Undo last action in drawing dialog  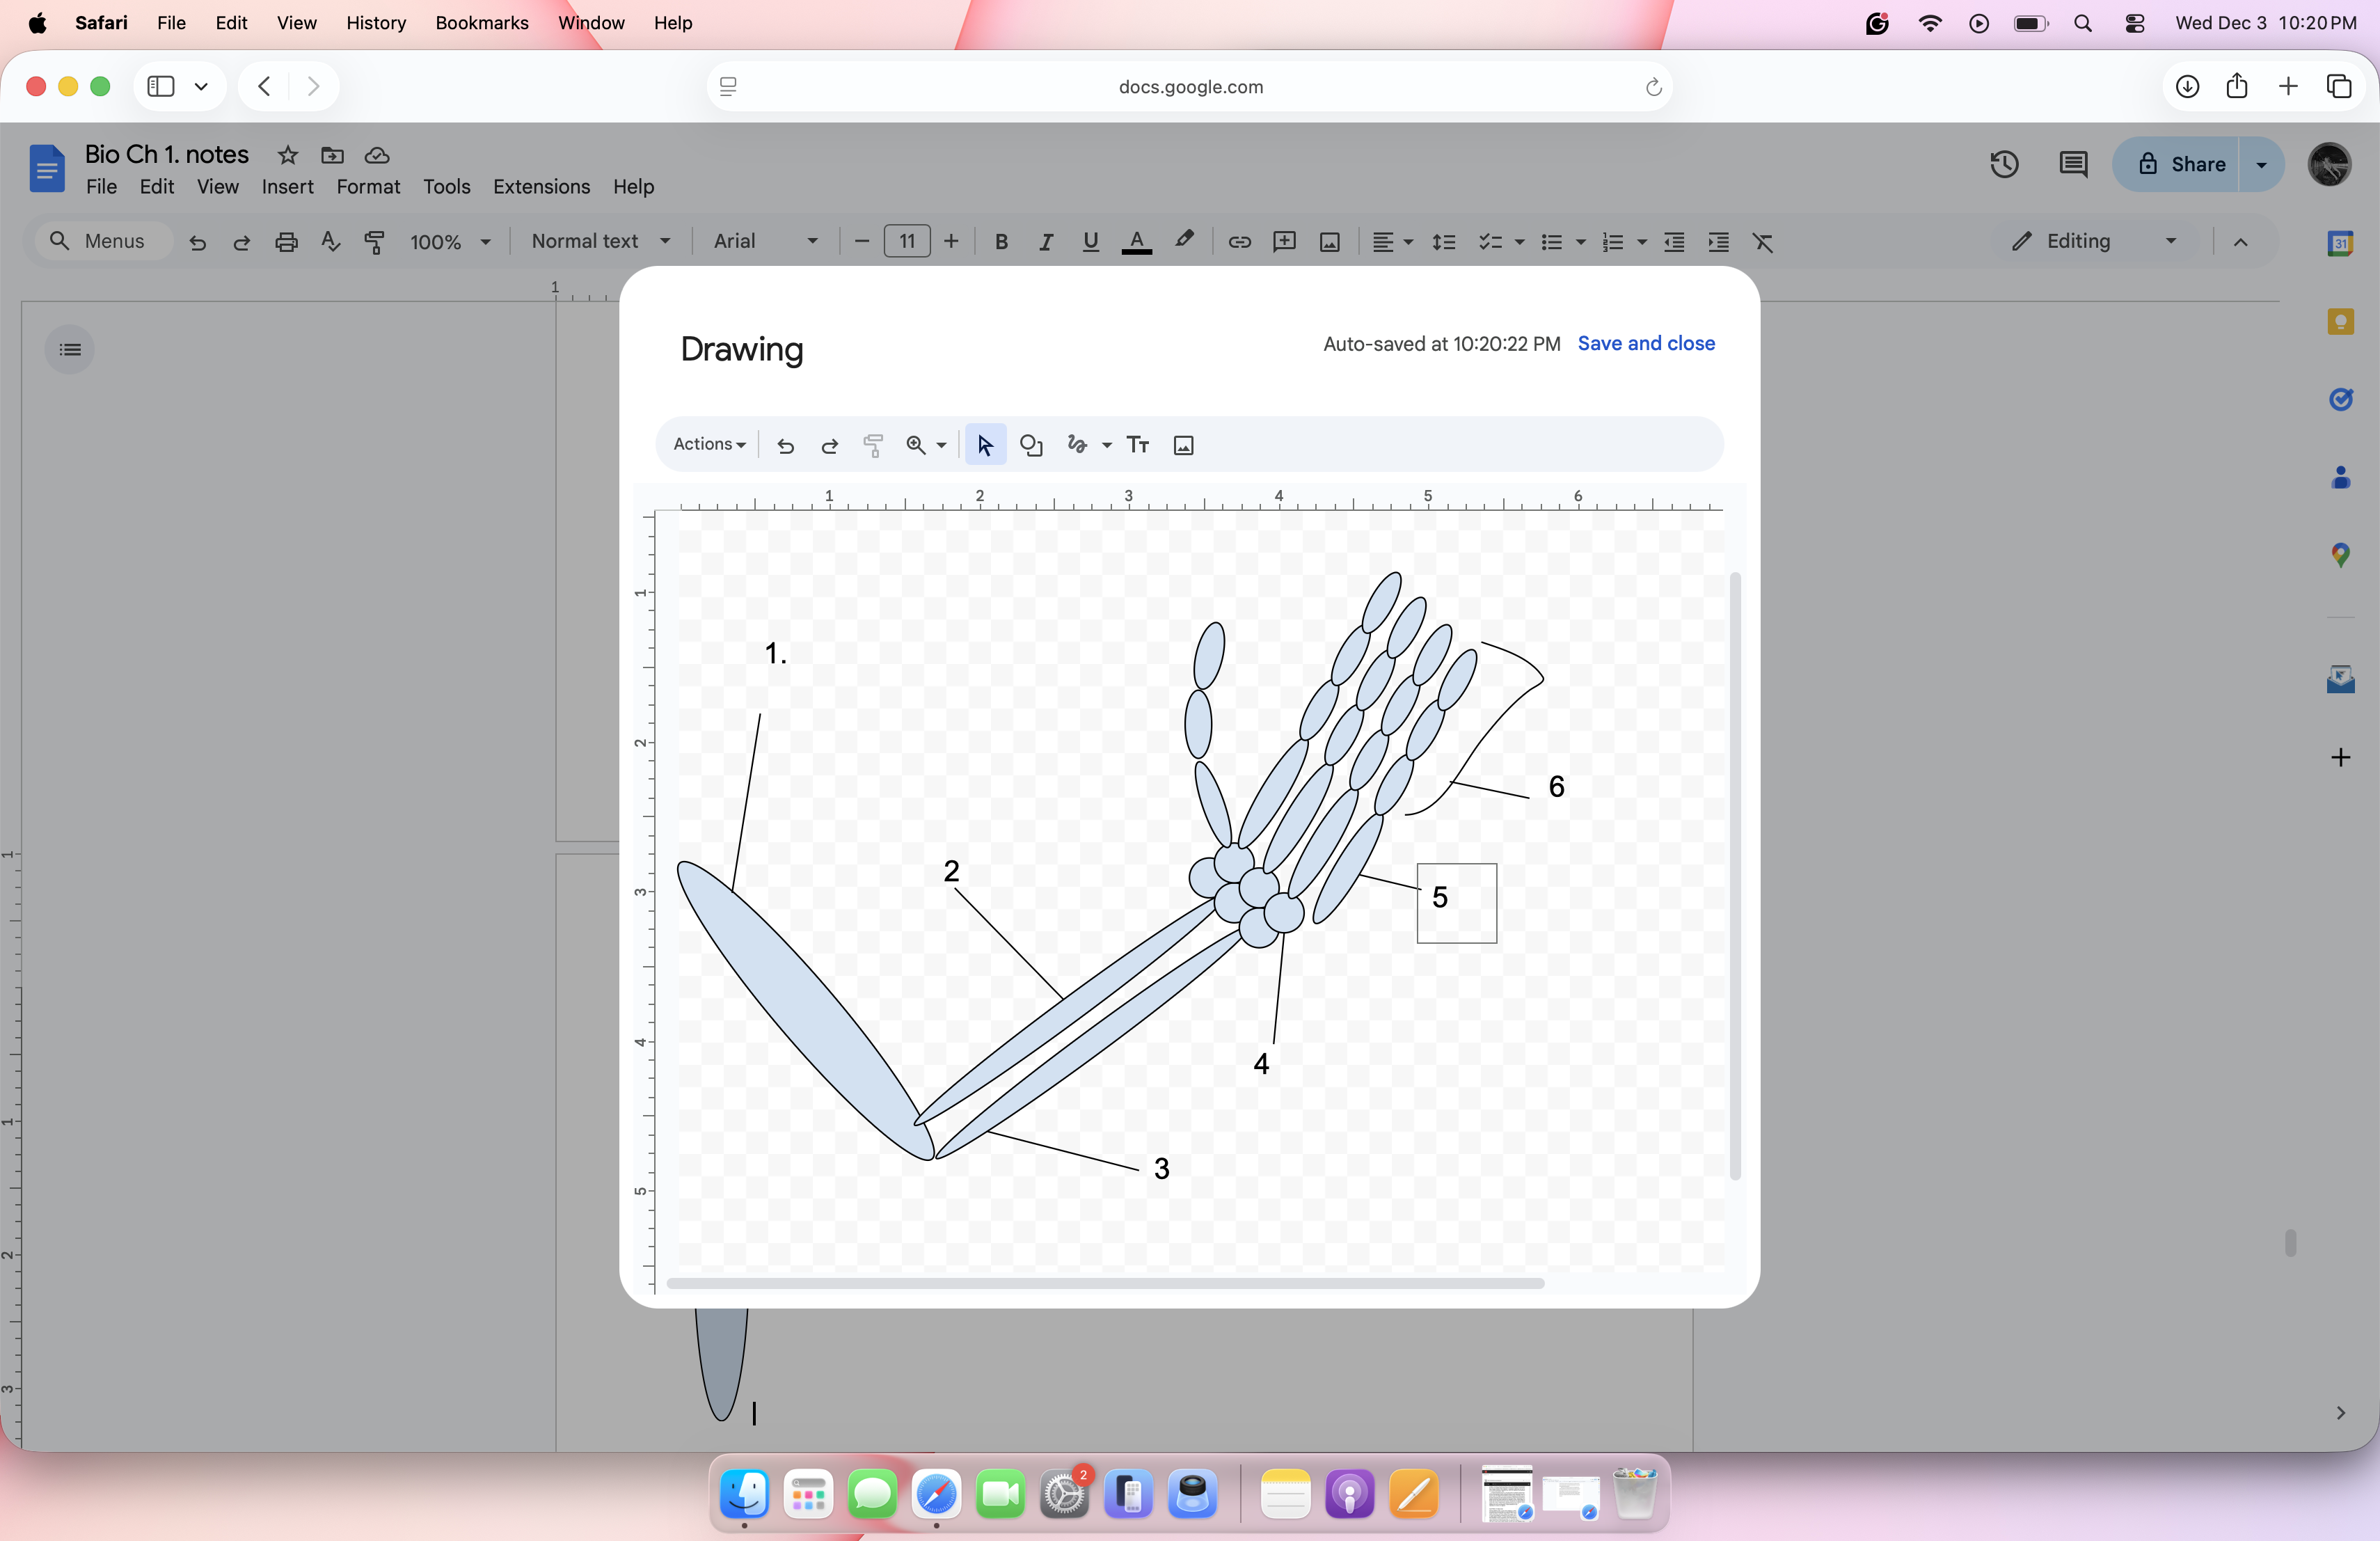pos(786,445)
